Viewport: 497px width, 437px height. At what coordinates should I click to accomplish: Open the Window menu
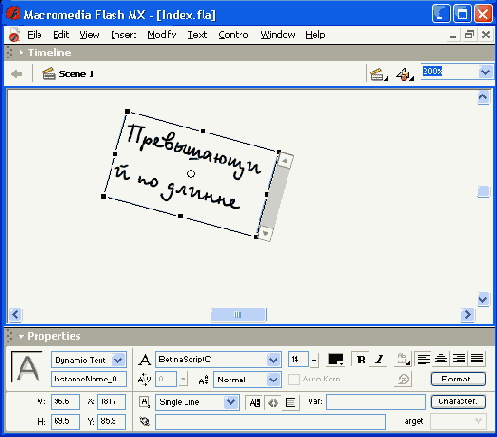click(x=278, y=35)
